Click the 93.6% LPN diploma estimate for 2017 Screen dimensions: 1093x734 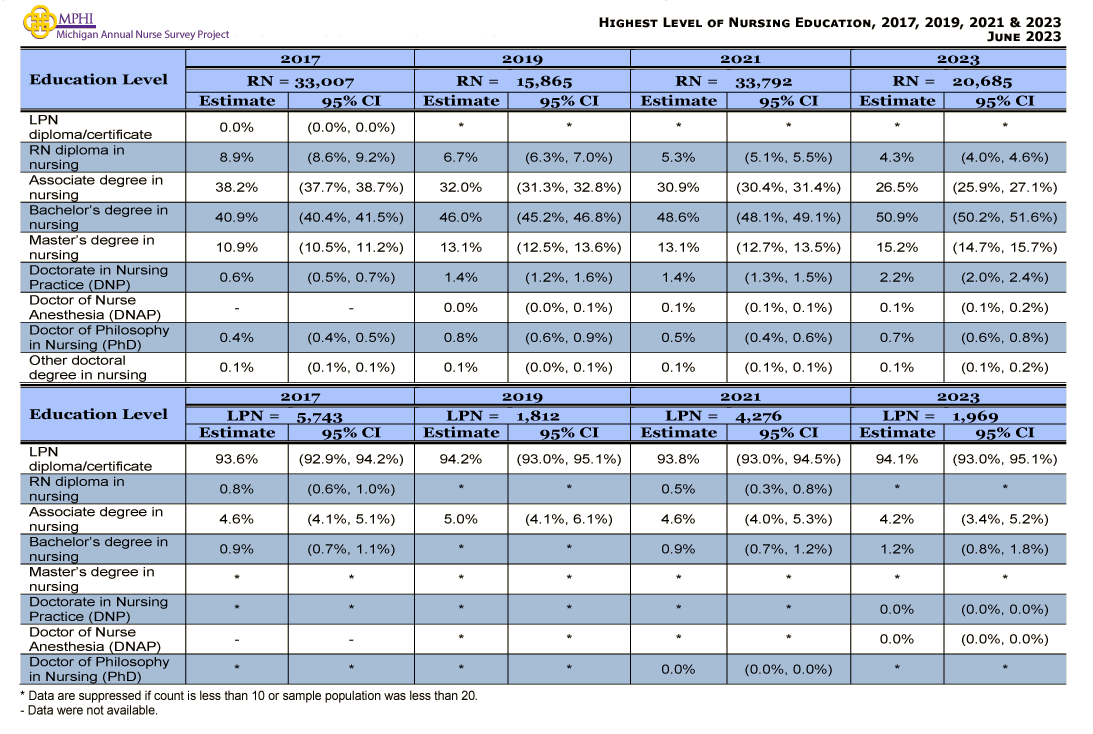point(237,459)
